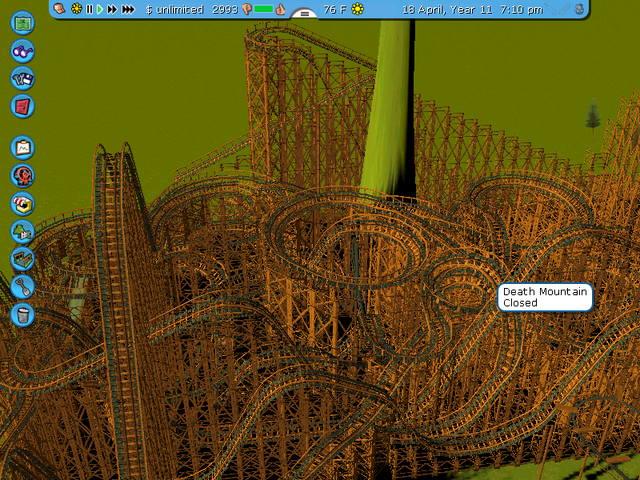This screenshot has height=480, width=640.
Task: Click the green park rating bar
Action: [264, 9]
